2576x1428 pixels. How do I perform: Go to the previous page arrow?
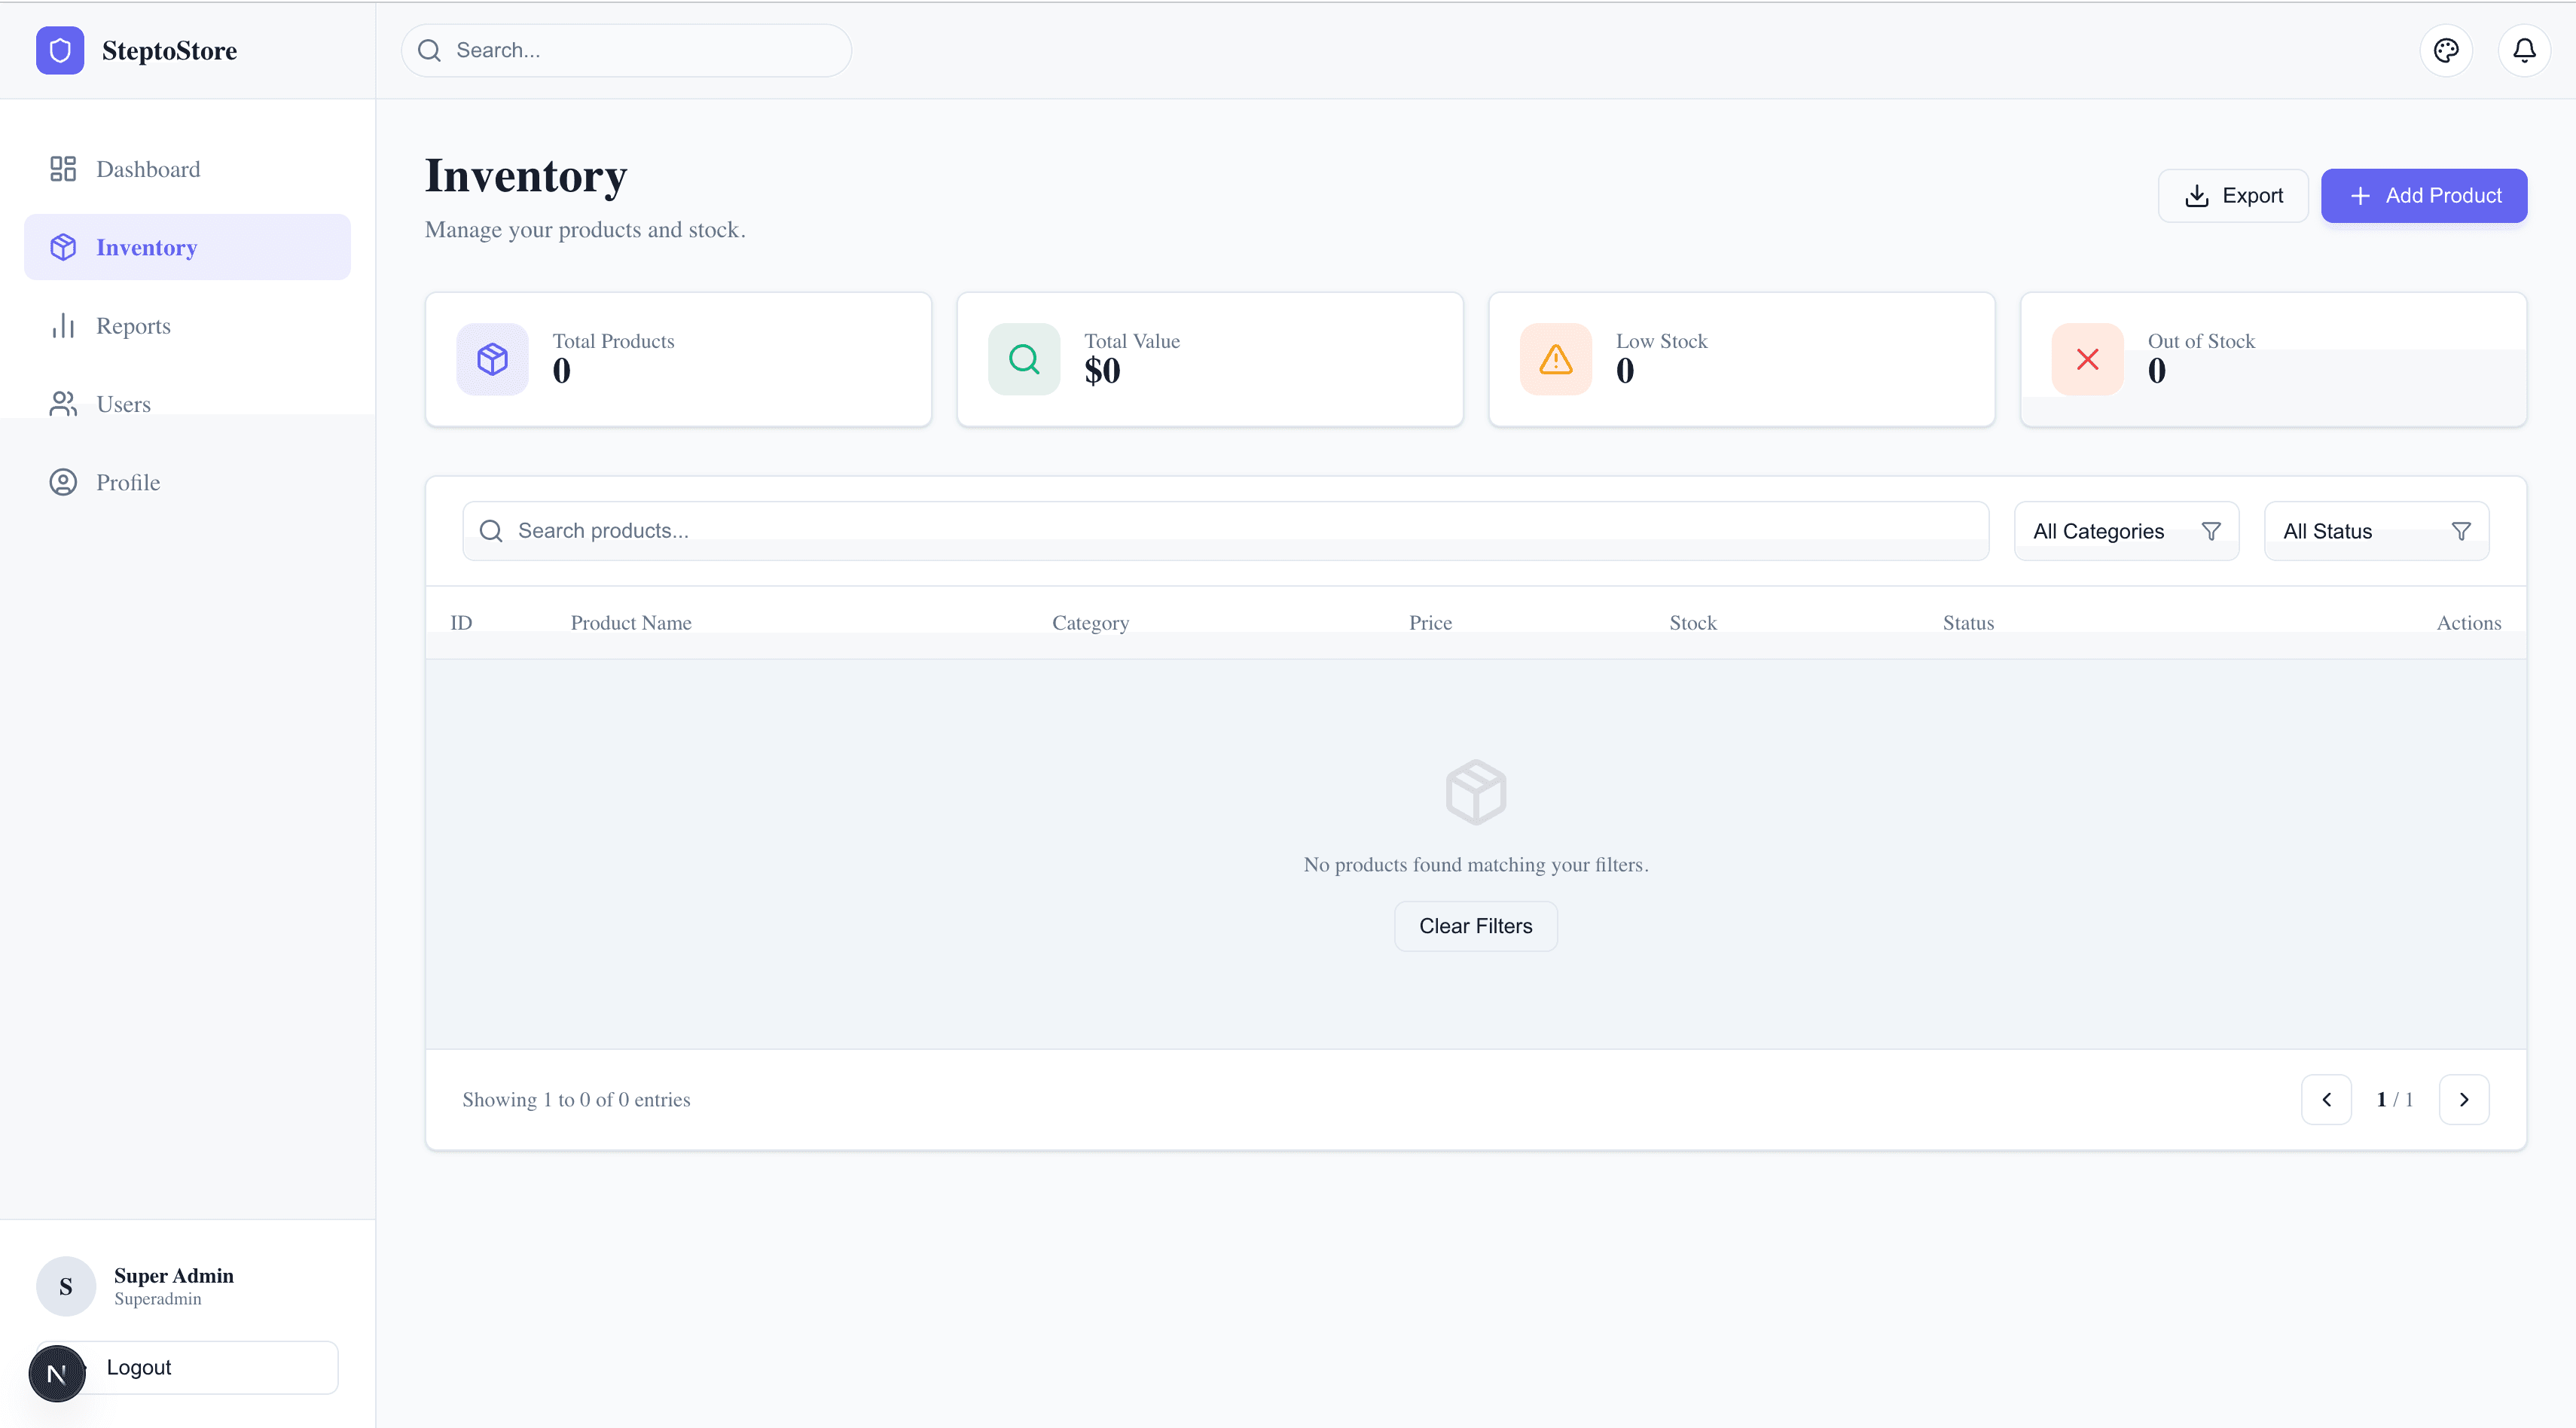tap(2326, 1099)
